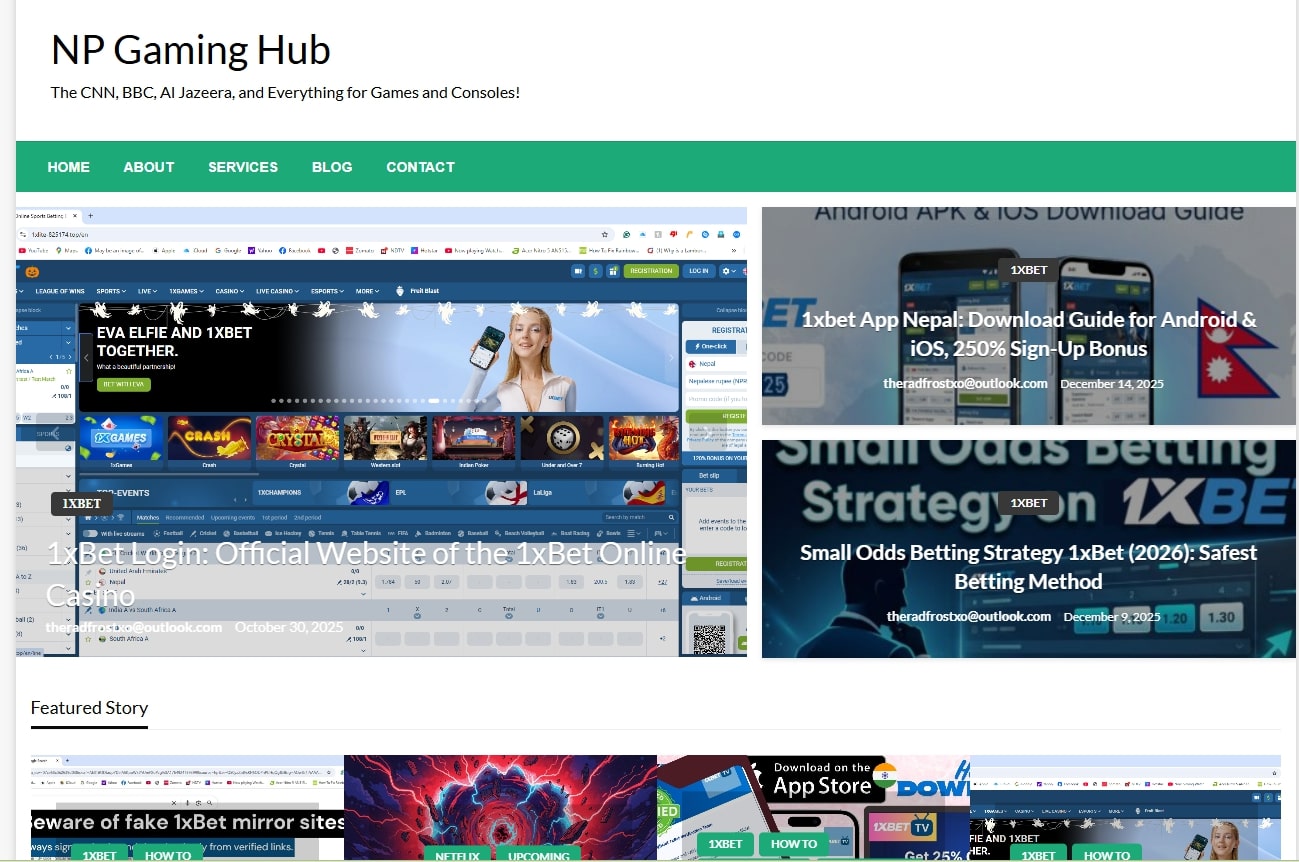Open the '1xbet App Nepal' download guide article
Viewport: 1299px width, 862px height.
(1028, 333)
